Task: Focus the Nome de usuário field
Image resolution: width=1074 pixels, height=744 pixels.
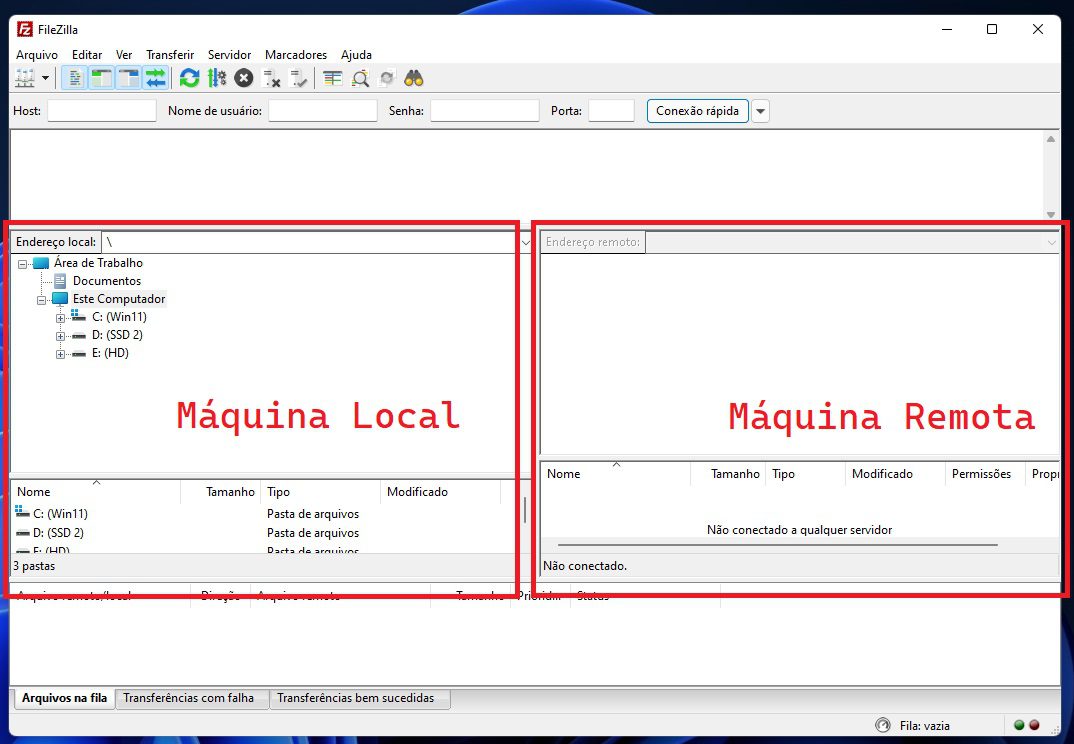Action: pyautogui.click(x=323, y=111)
